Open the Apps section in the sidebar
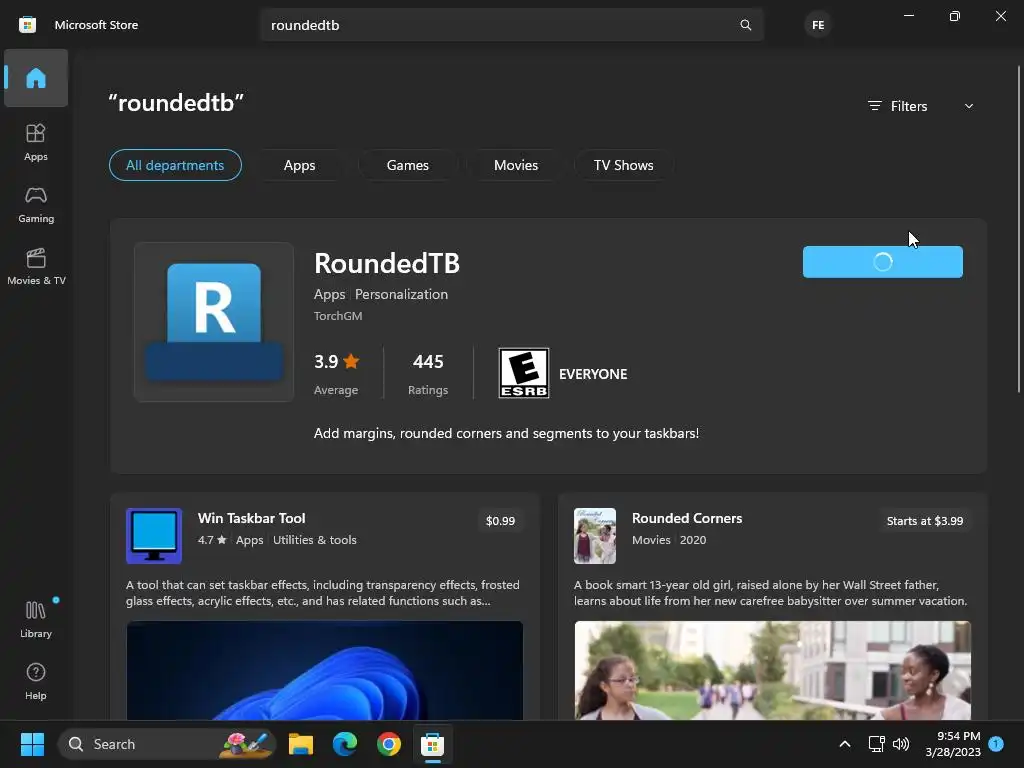 (x=36, y=142)
